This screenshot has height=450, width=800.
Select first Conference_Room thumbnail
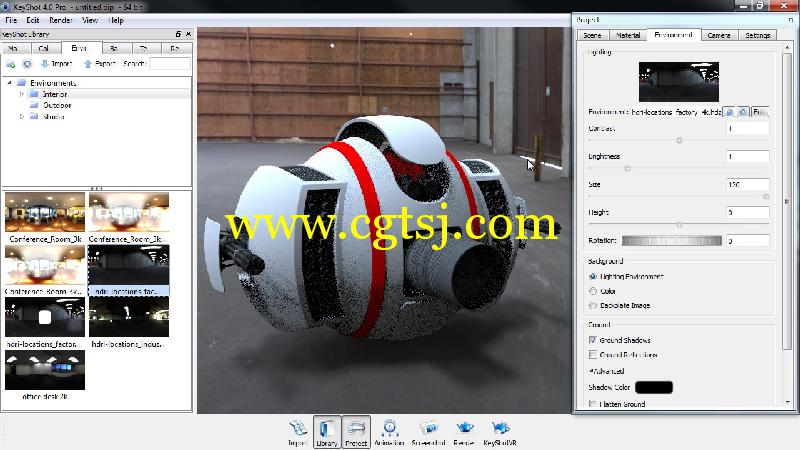point(45,212)
